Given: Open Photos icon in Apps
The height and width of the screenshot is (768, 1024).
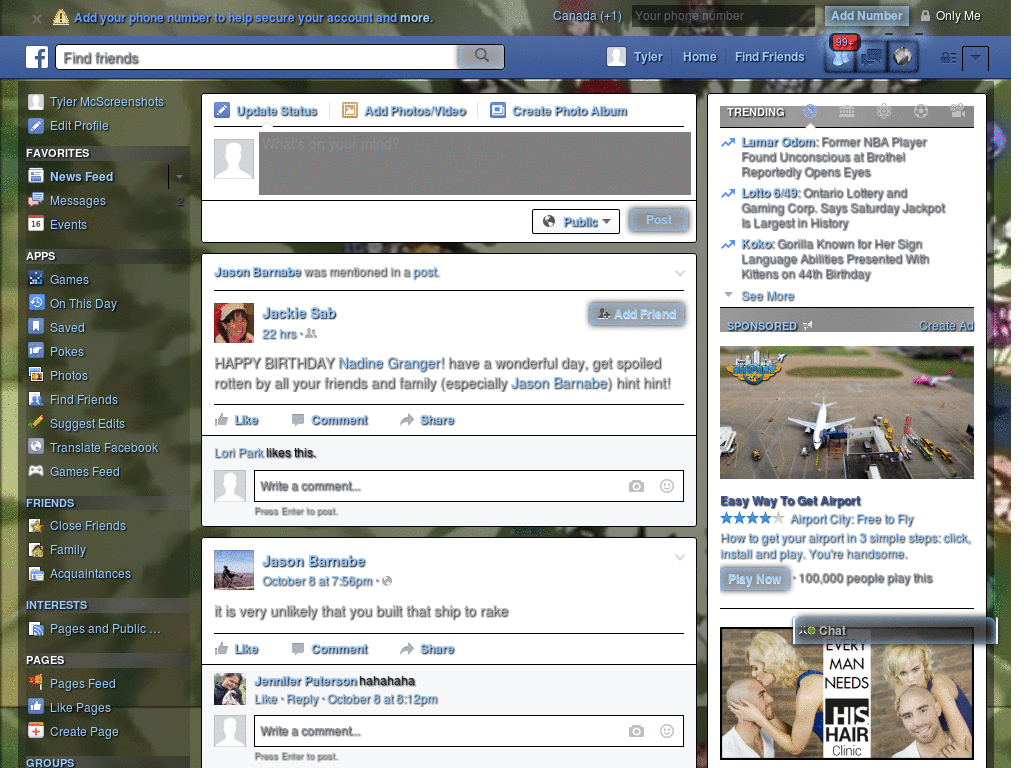Looking at the screenshot, I should tap(36, 375).
